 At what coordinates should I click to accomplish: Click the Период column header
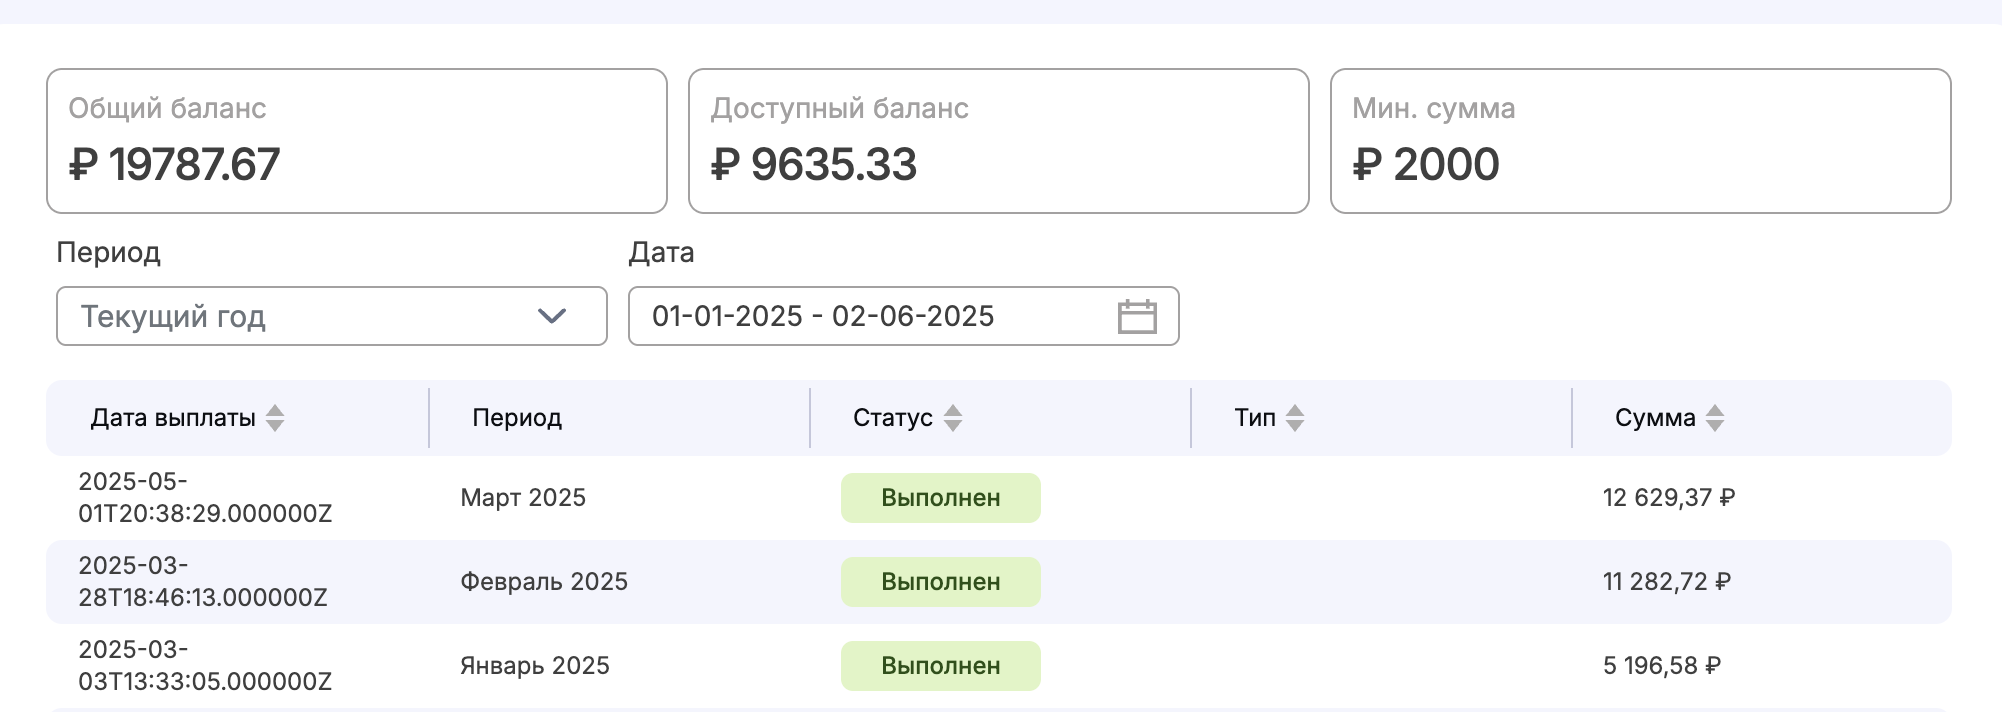[517, 418]
